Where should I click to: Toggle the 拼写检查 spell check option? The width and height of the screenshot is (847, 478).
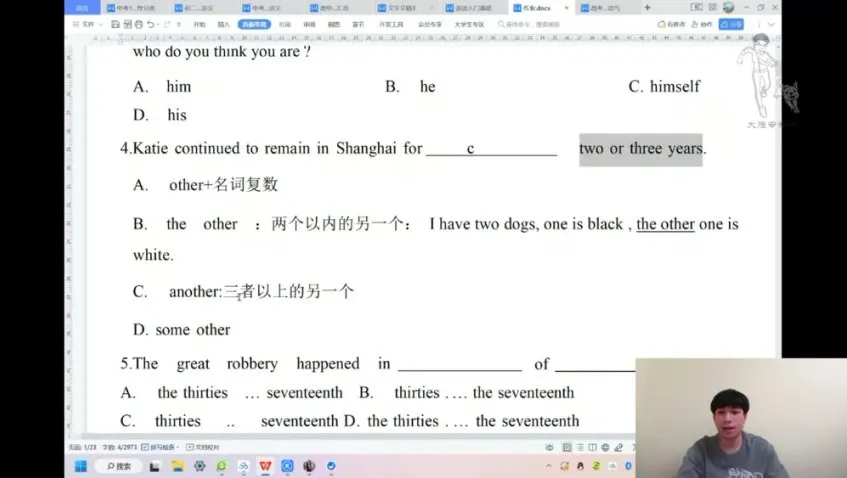(x=161, y=447)
